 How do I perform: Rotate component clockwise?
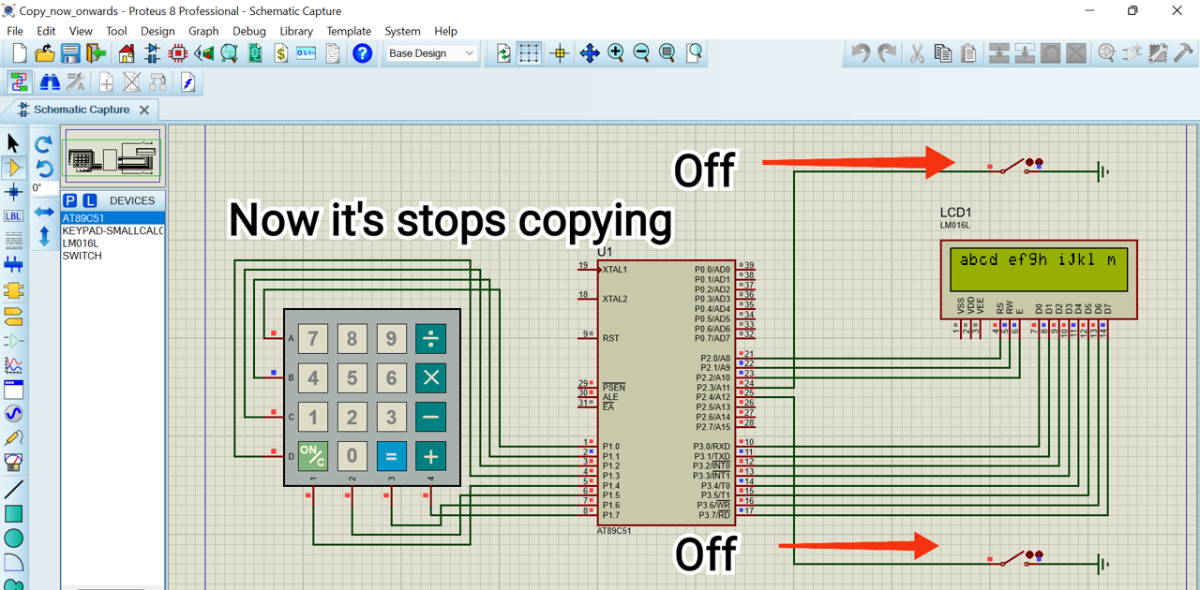pos(44,146)
